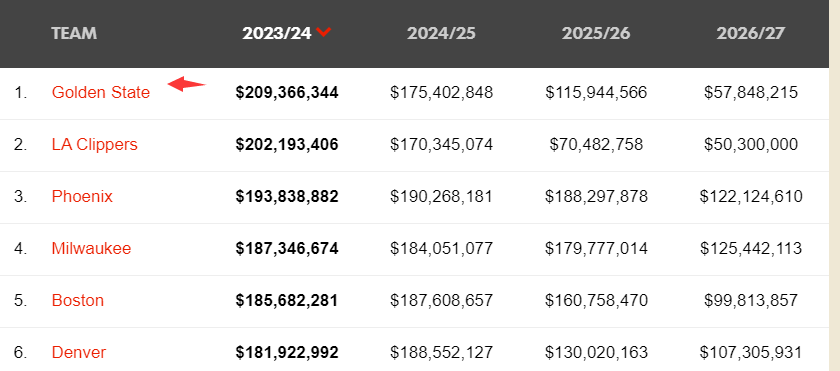The height and width of the screenshot is (371, 840).
Task: Open the Phoenix team link
Action: [82, 196]
